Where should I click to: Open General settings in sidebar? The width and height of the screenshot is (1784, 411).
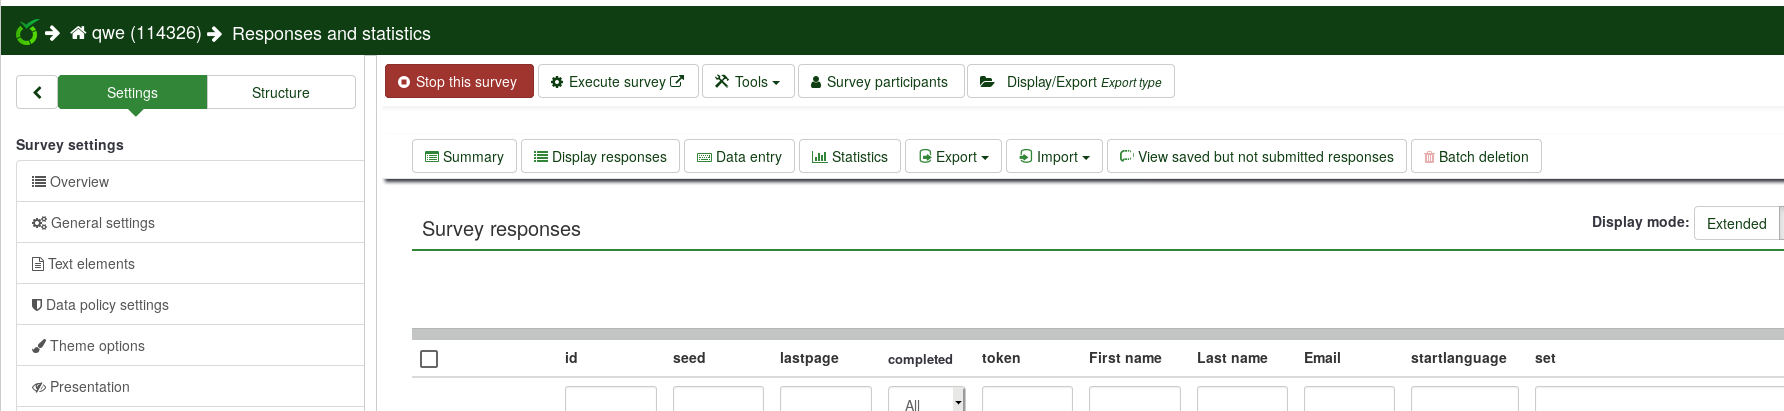pyautogui.click(x=102, y=223)
